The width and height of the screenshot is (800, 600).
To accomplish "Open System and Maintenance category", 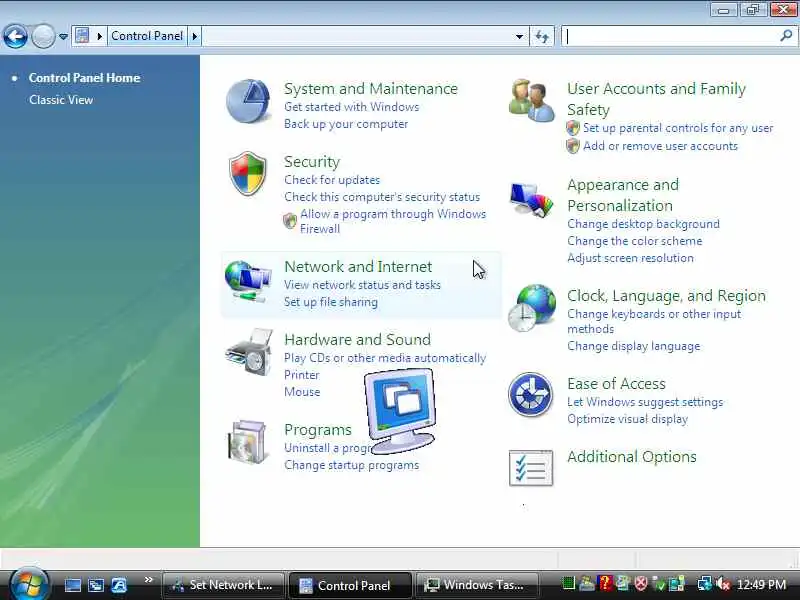I will tap(371, 89).
